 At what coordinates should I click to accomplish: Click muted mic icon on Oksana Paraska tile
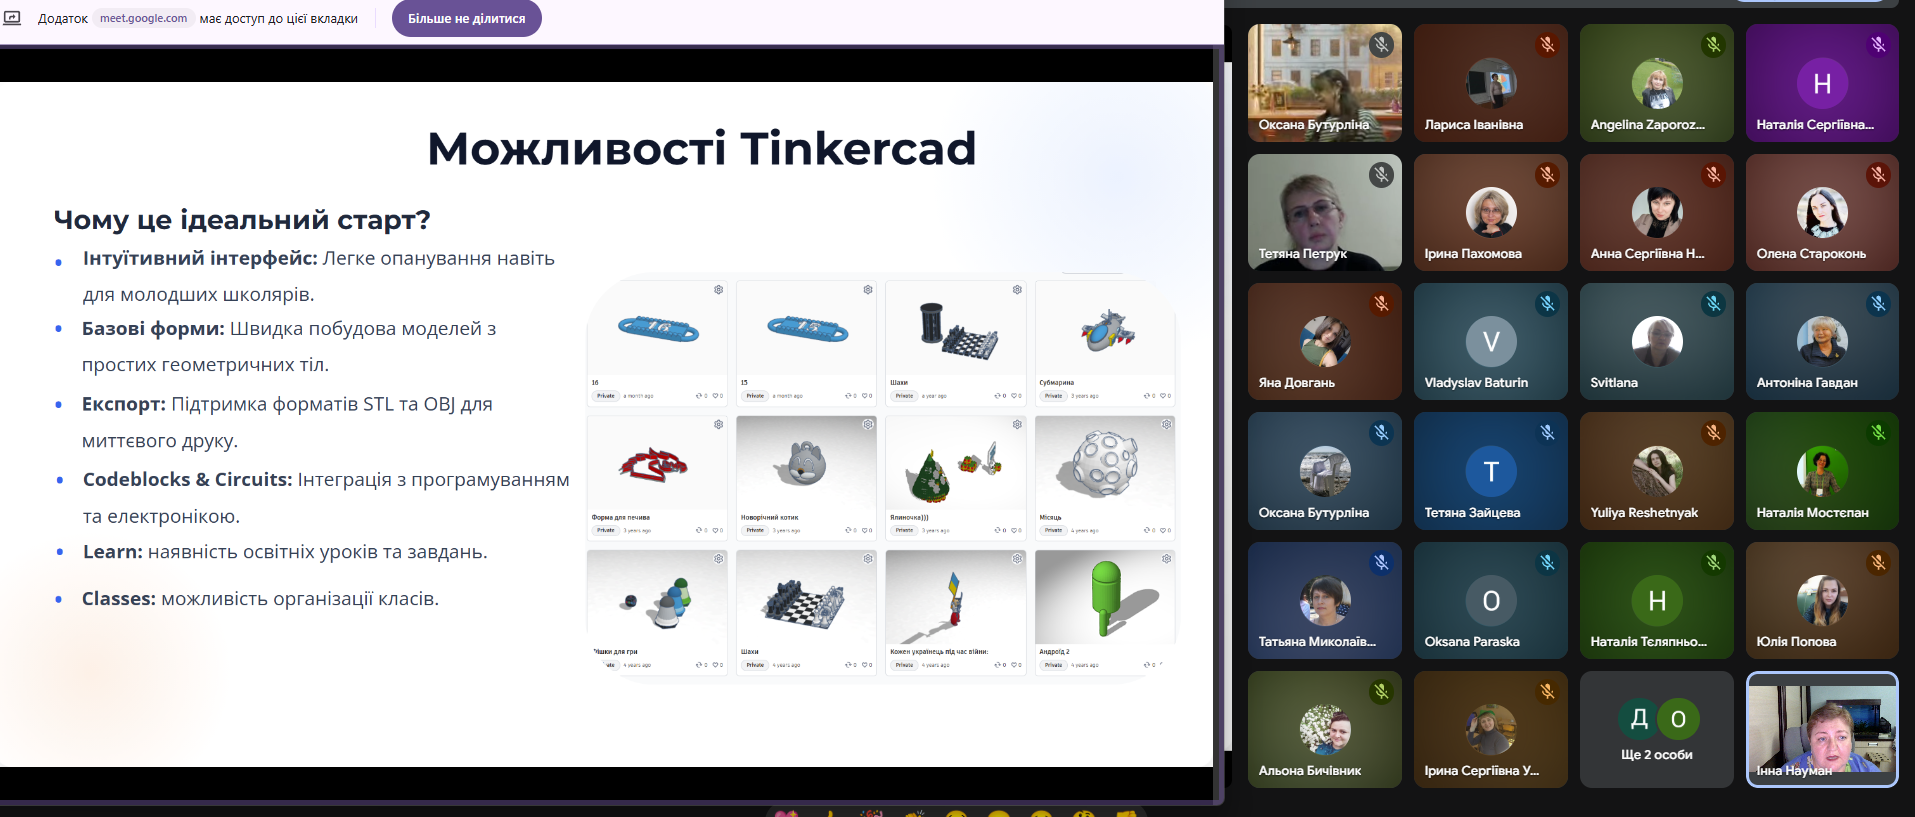[1547, 563]
